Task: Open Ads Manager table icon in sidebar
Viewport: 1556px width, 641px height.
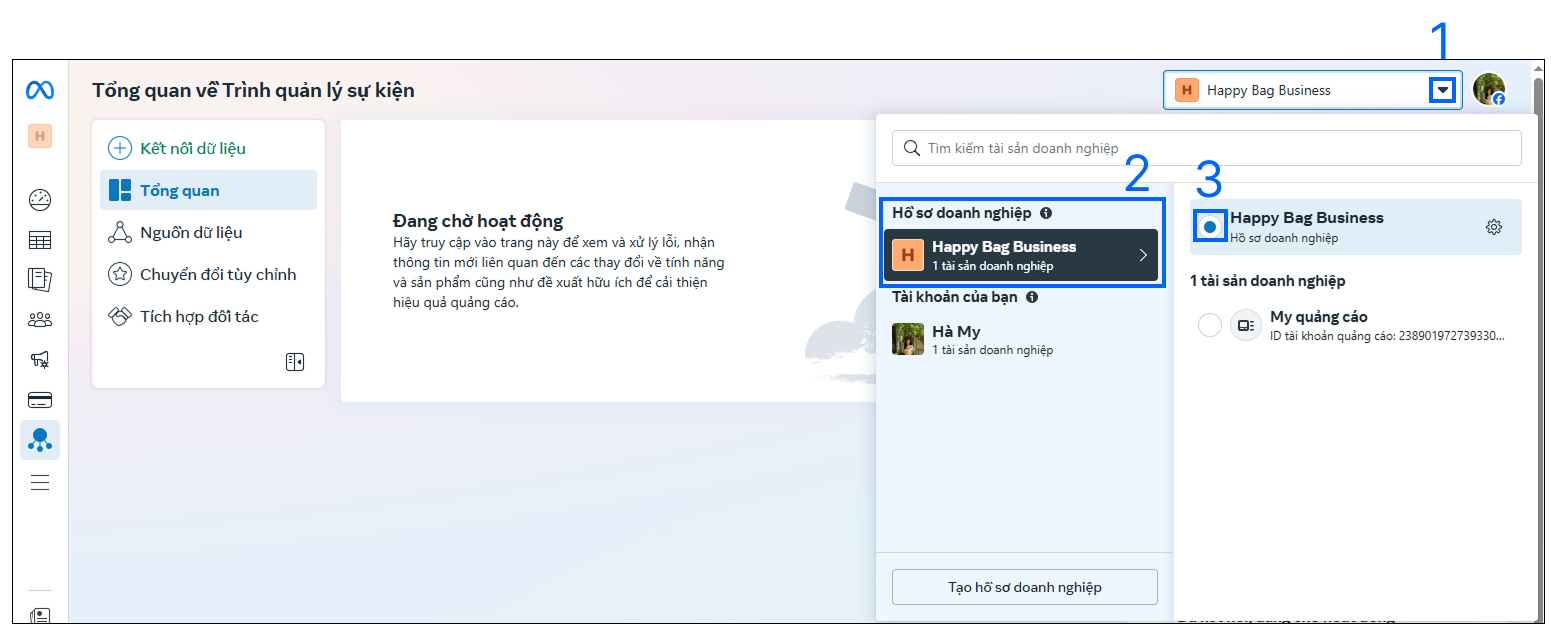Action: click(40, 240)
